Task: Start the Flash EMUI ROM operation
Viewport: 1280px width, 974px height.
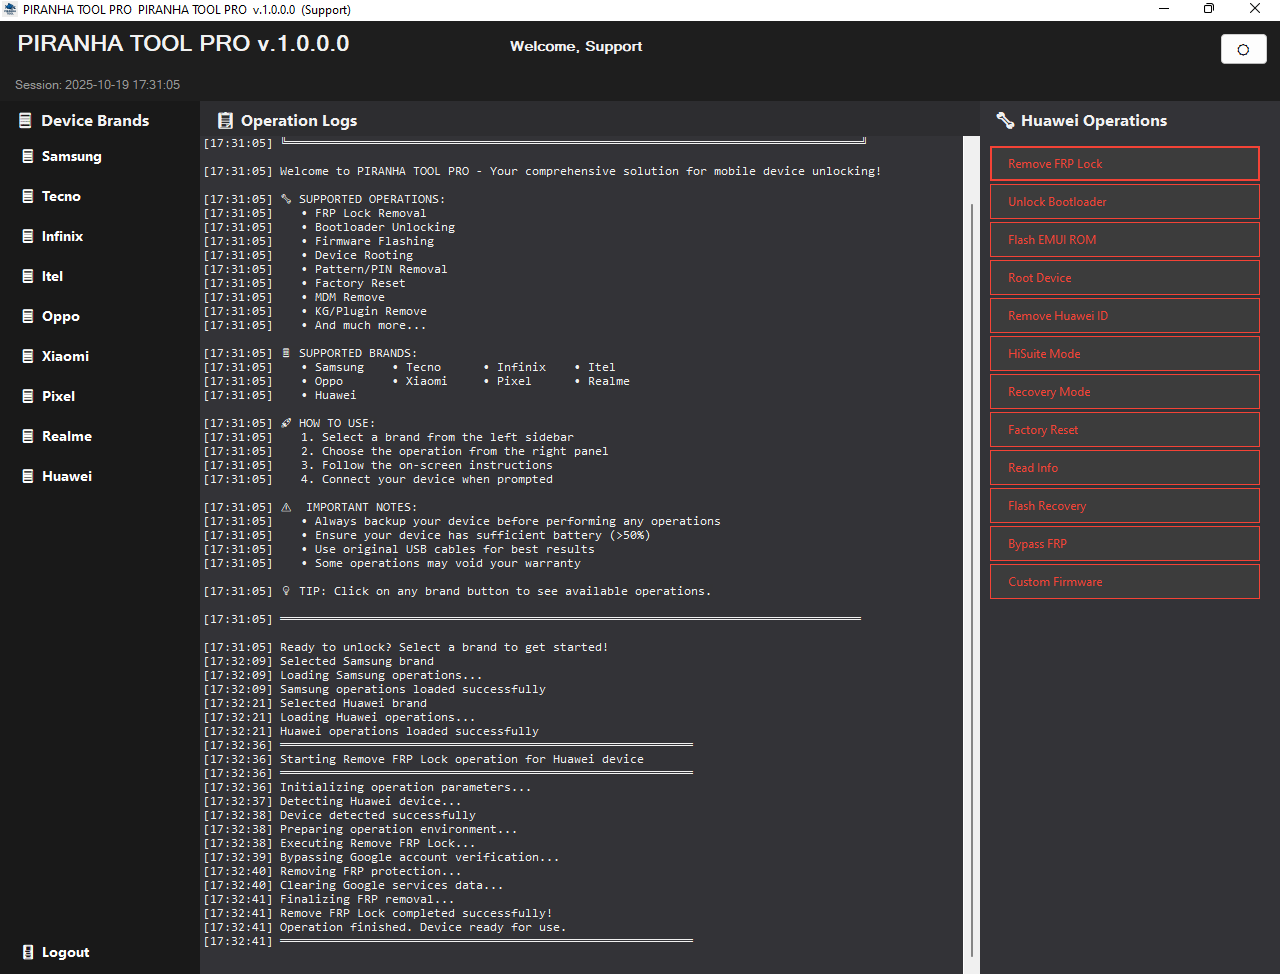Action: (1124, 240)
